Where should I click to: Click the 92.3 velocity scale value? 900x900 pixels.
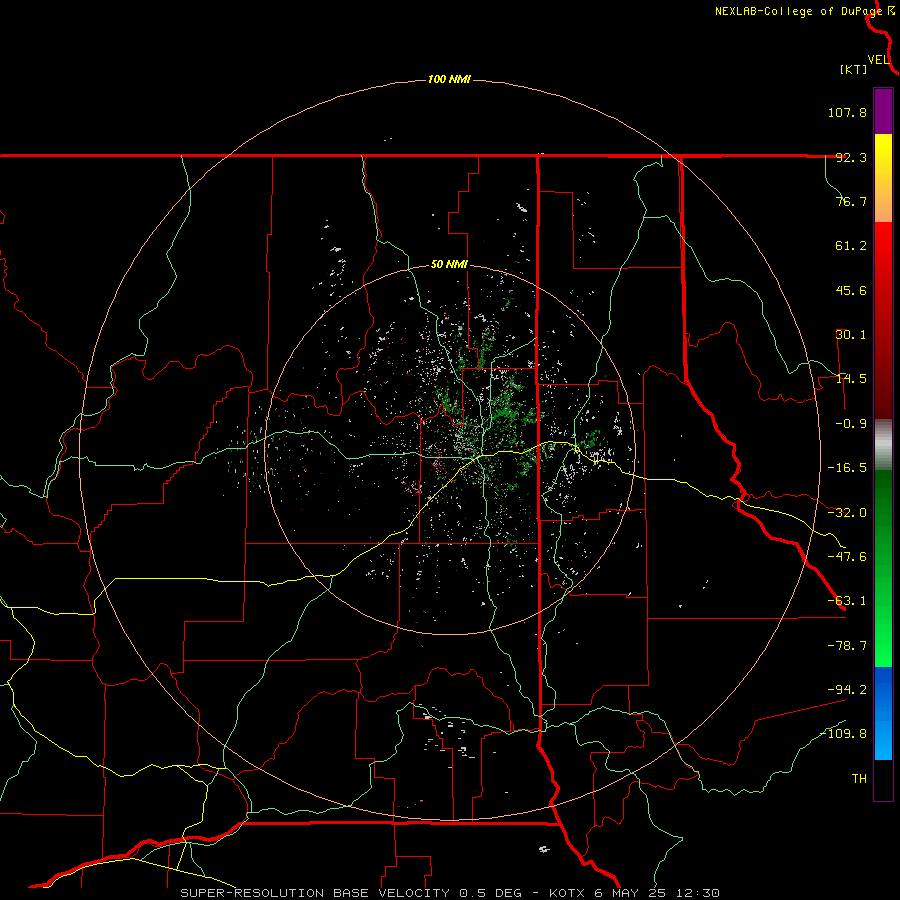click(x=851, y=157)
